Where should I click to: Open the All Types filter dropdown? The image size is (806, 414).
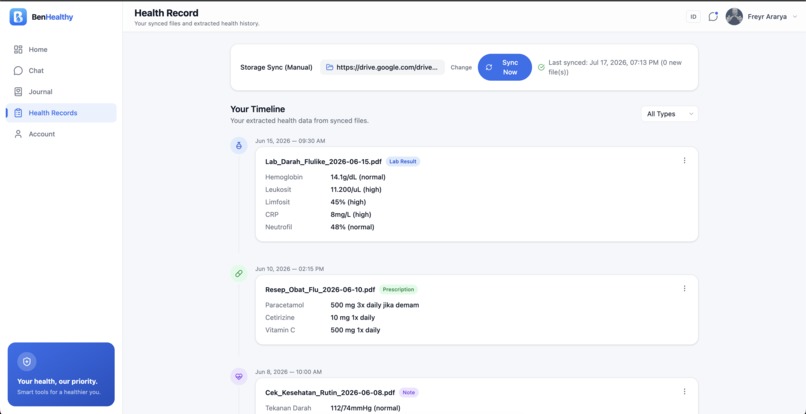click(669, 114)
